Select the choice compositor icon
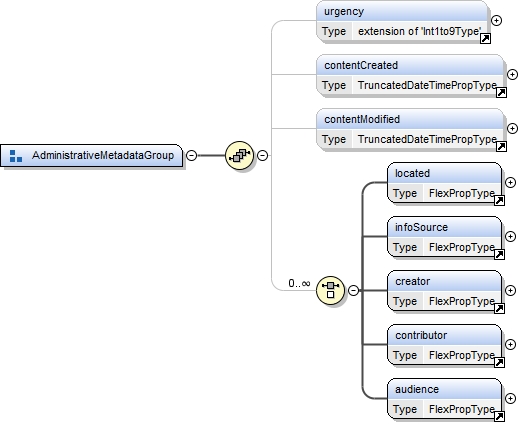This screenshot has width=520, height=424. pyautogui.click(x=330, y=290)
